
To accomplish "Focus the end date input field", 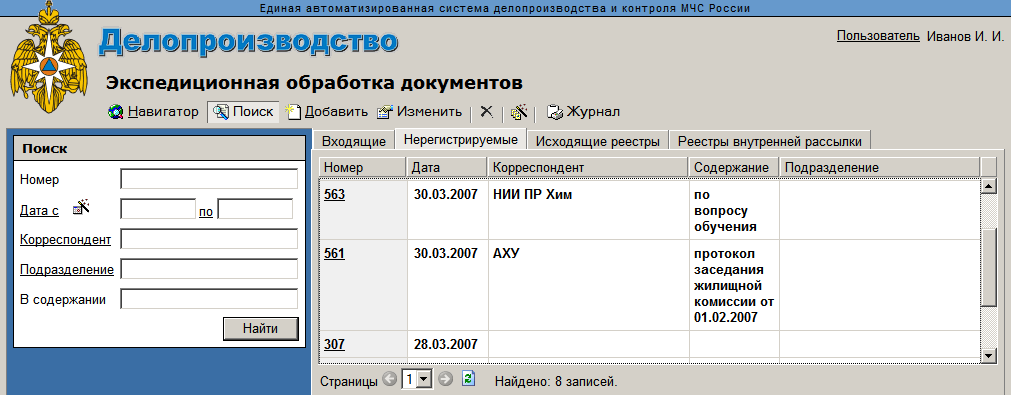I will click(x=255, y=209).
